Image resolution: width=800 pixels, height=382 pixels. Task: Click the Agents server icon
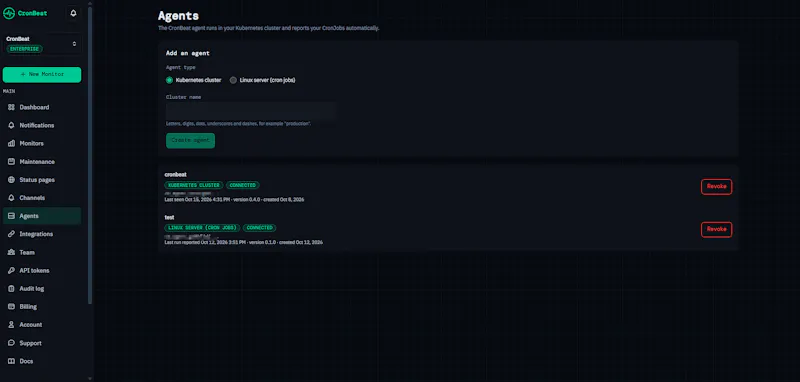pyautogui.click(x=11, y=216)
